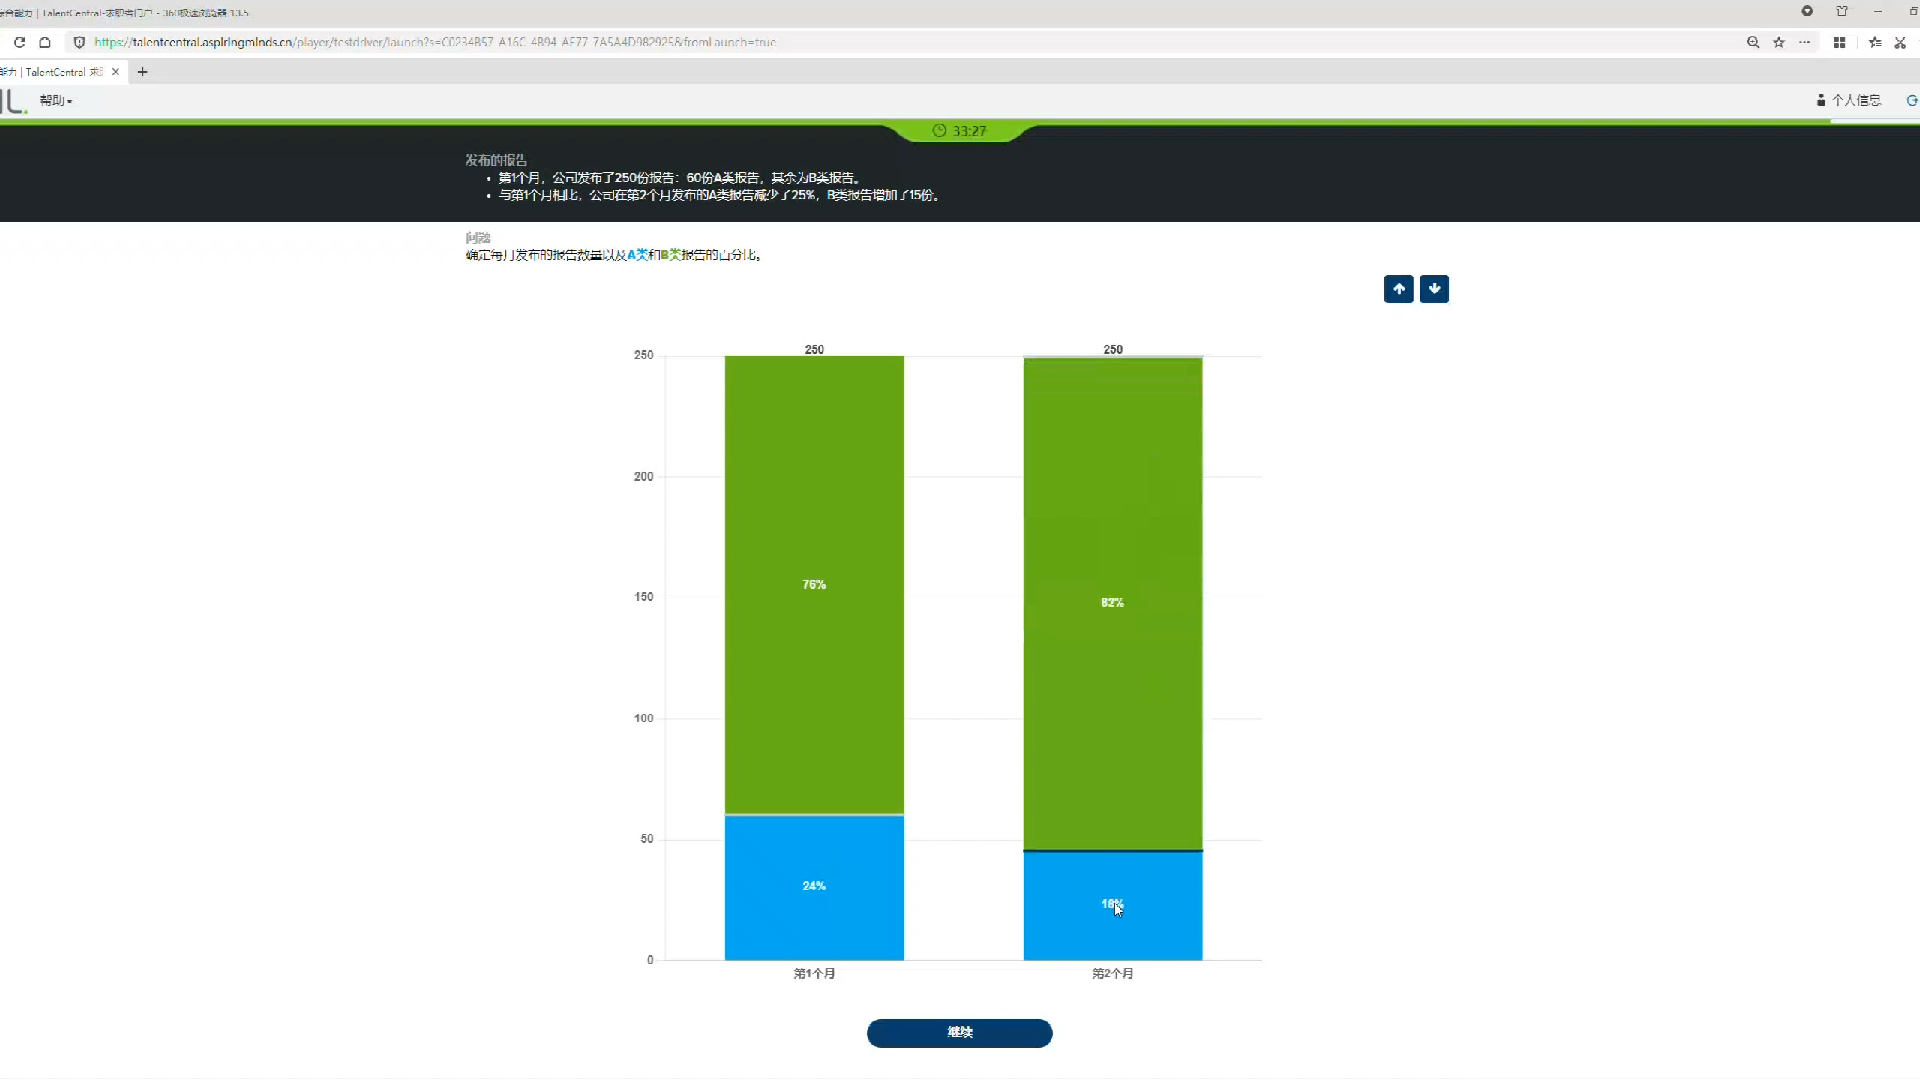
Task: Select the blue 18% segment of month 2
Action: (x=1113, y=906)
